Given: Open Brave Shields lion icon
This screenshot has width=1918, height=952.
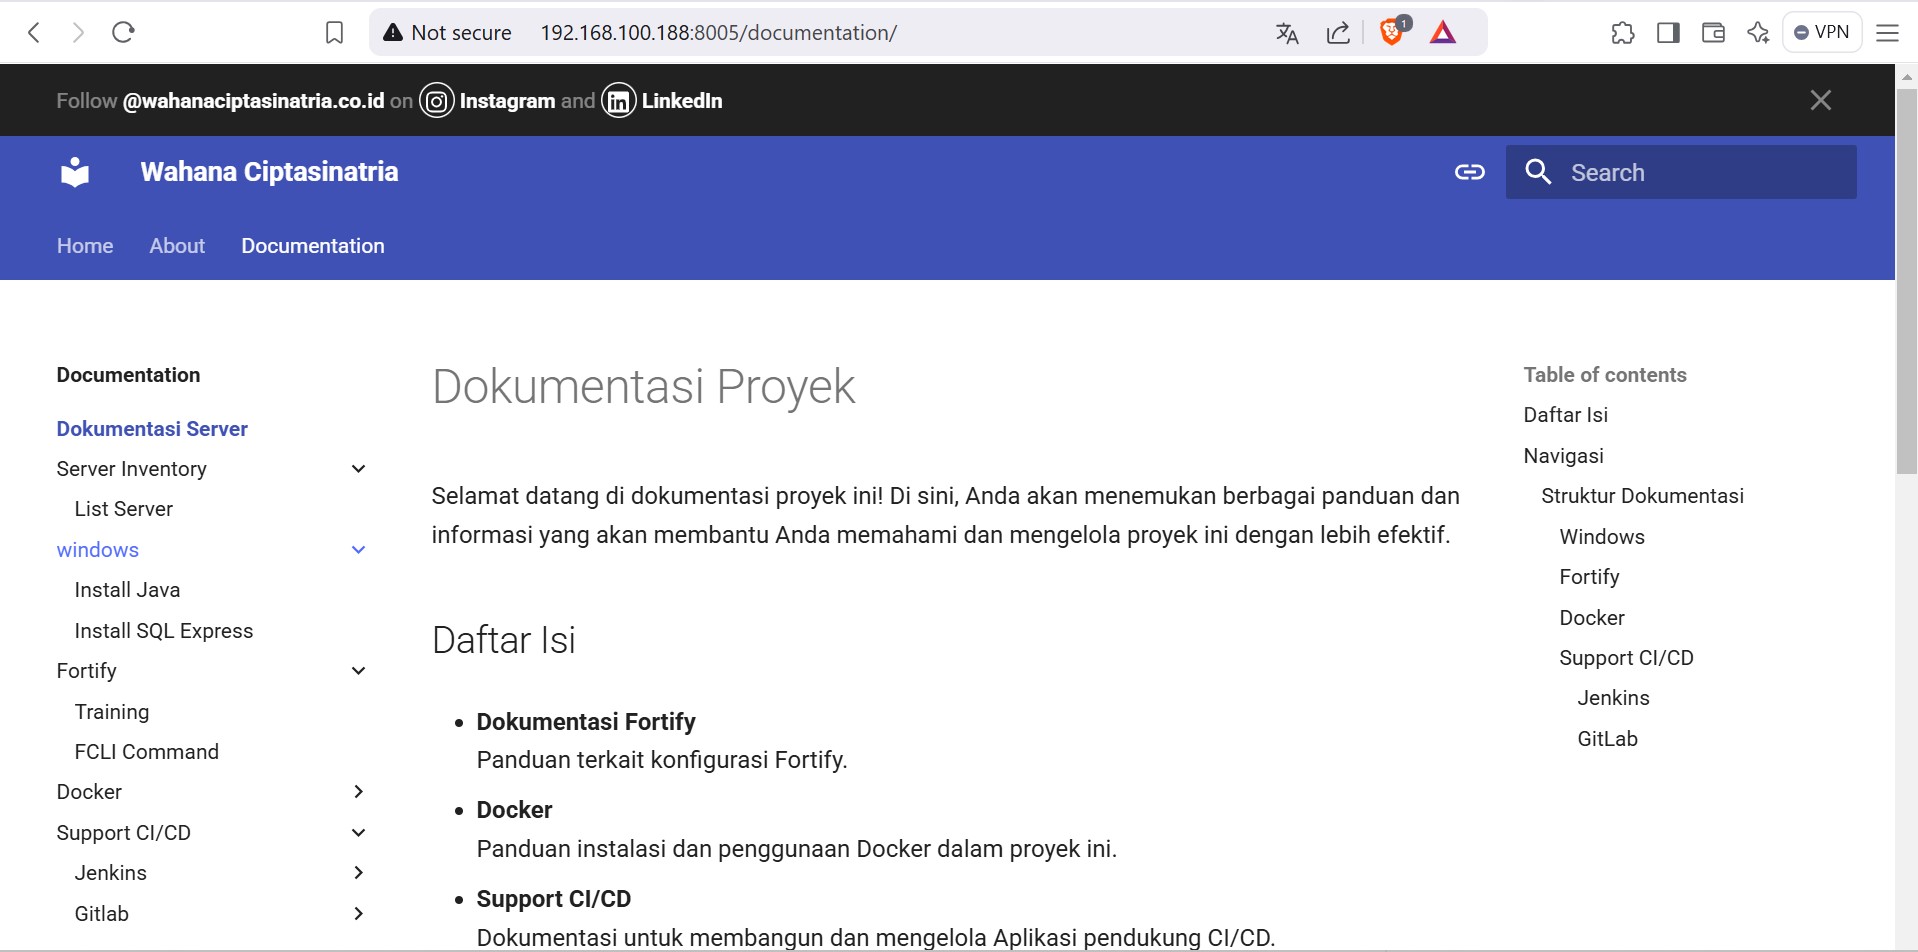Looking at the screenshot, I should pyautogui.click(x=1391, y=33).
